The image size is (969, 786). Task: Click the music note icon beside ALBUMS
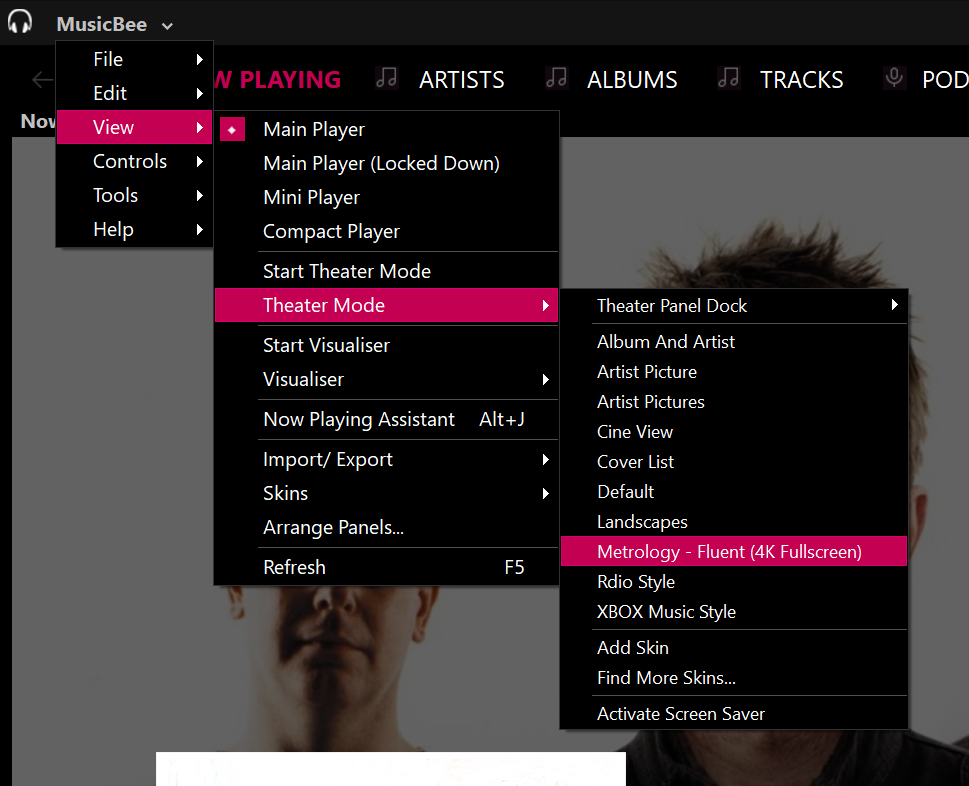556,78
